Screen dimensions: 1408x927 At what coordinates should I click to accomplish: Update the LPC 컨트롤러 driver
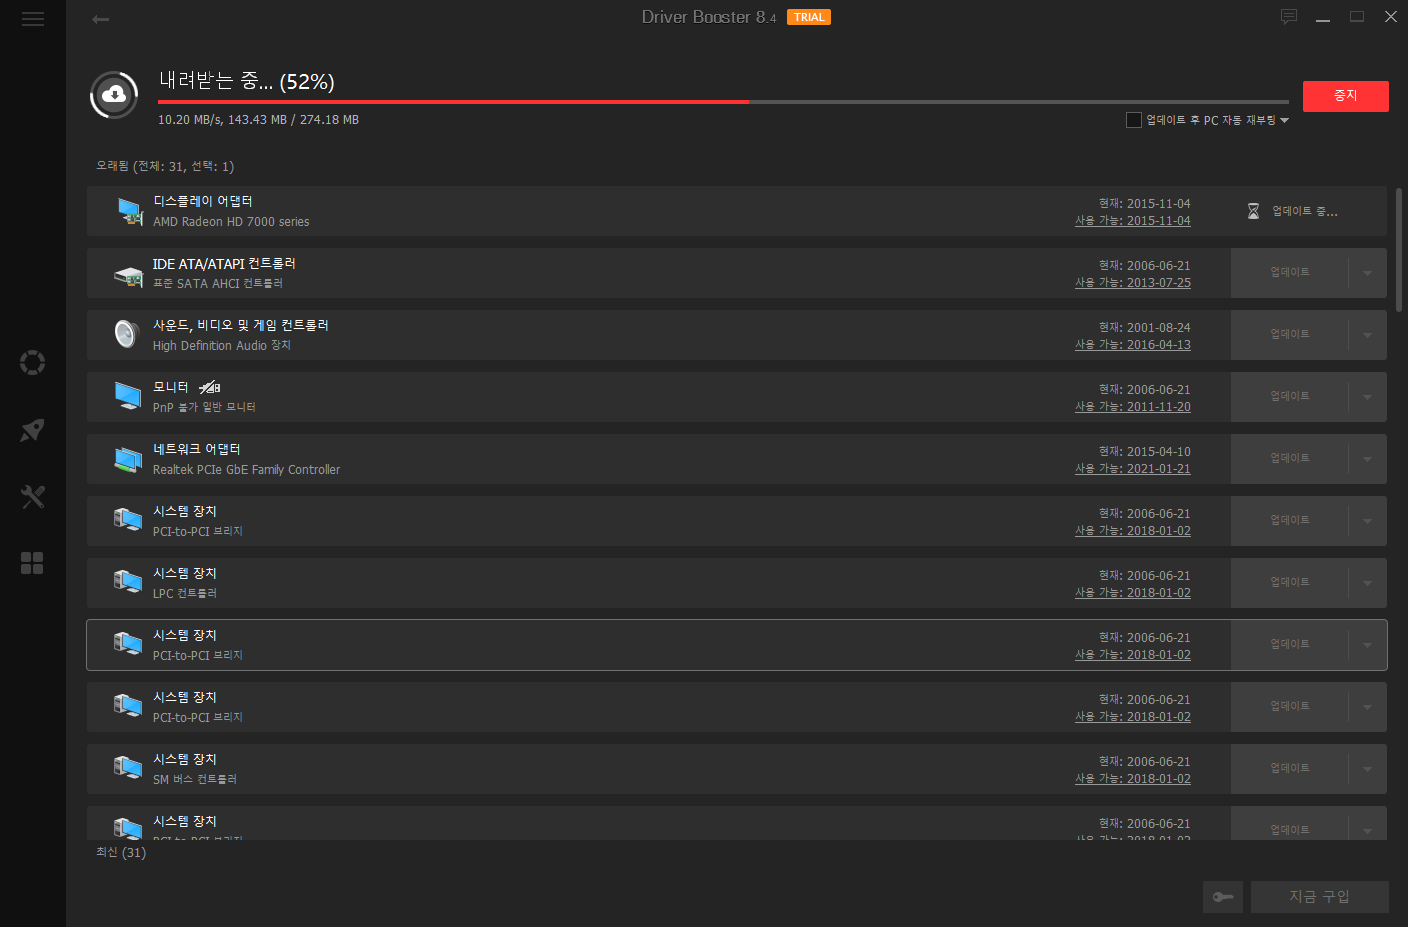(x=1289, y=583)
